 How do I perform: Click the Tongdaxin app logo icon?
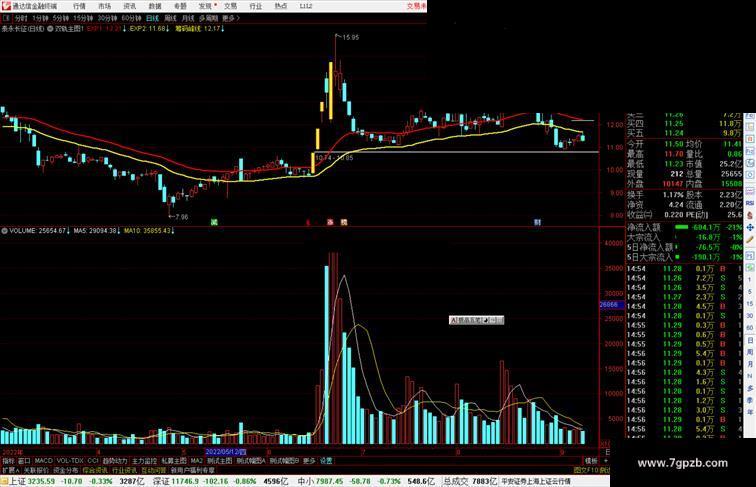[x=6, y=6]
